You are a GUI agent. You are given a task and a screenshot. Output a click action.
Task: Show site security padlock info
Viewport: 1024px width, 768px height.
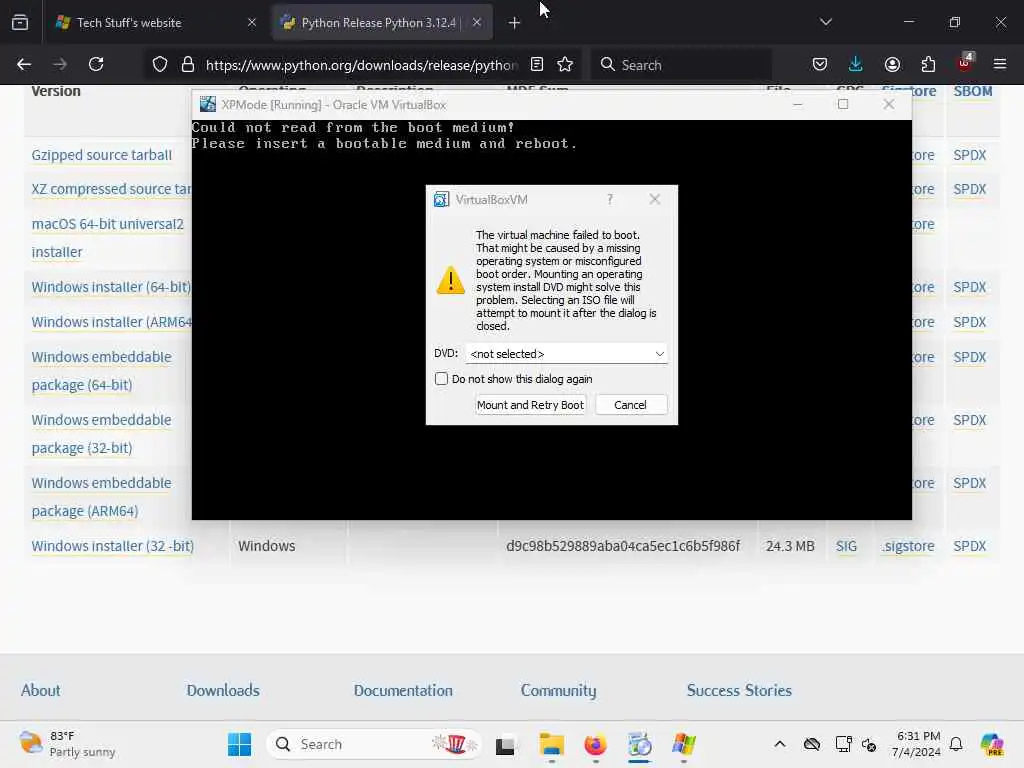click(x=187, y=64)
